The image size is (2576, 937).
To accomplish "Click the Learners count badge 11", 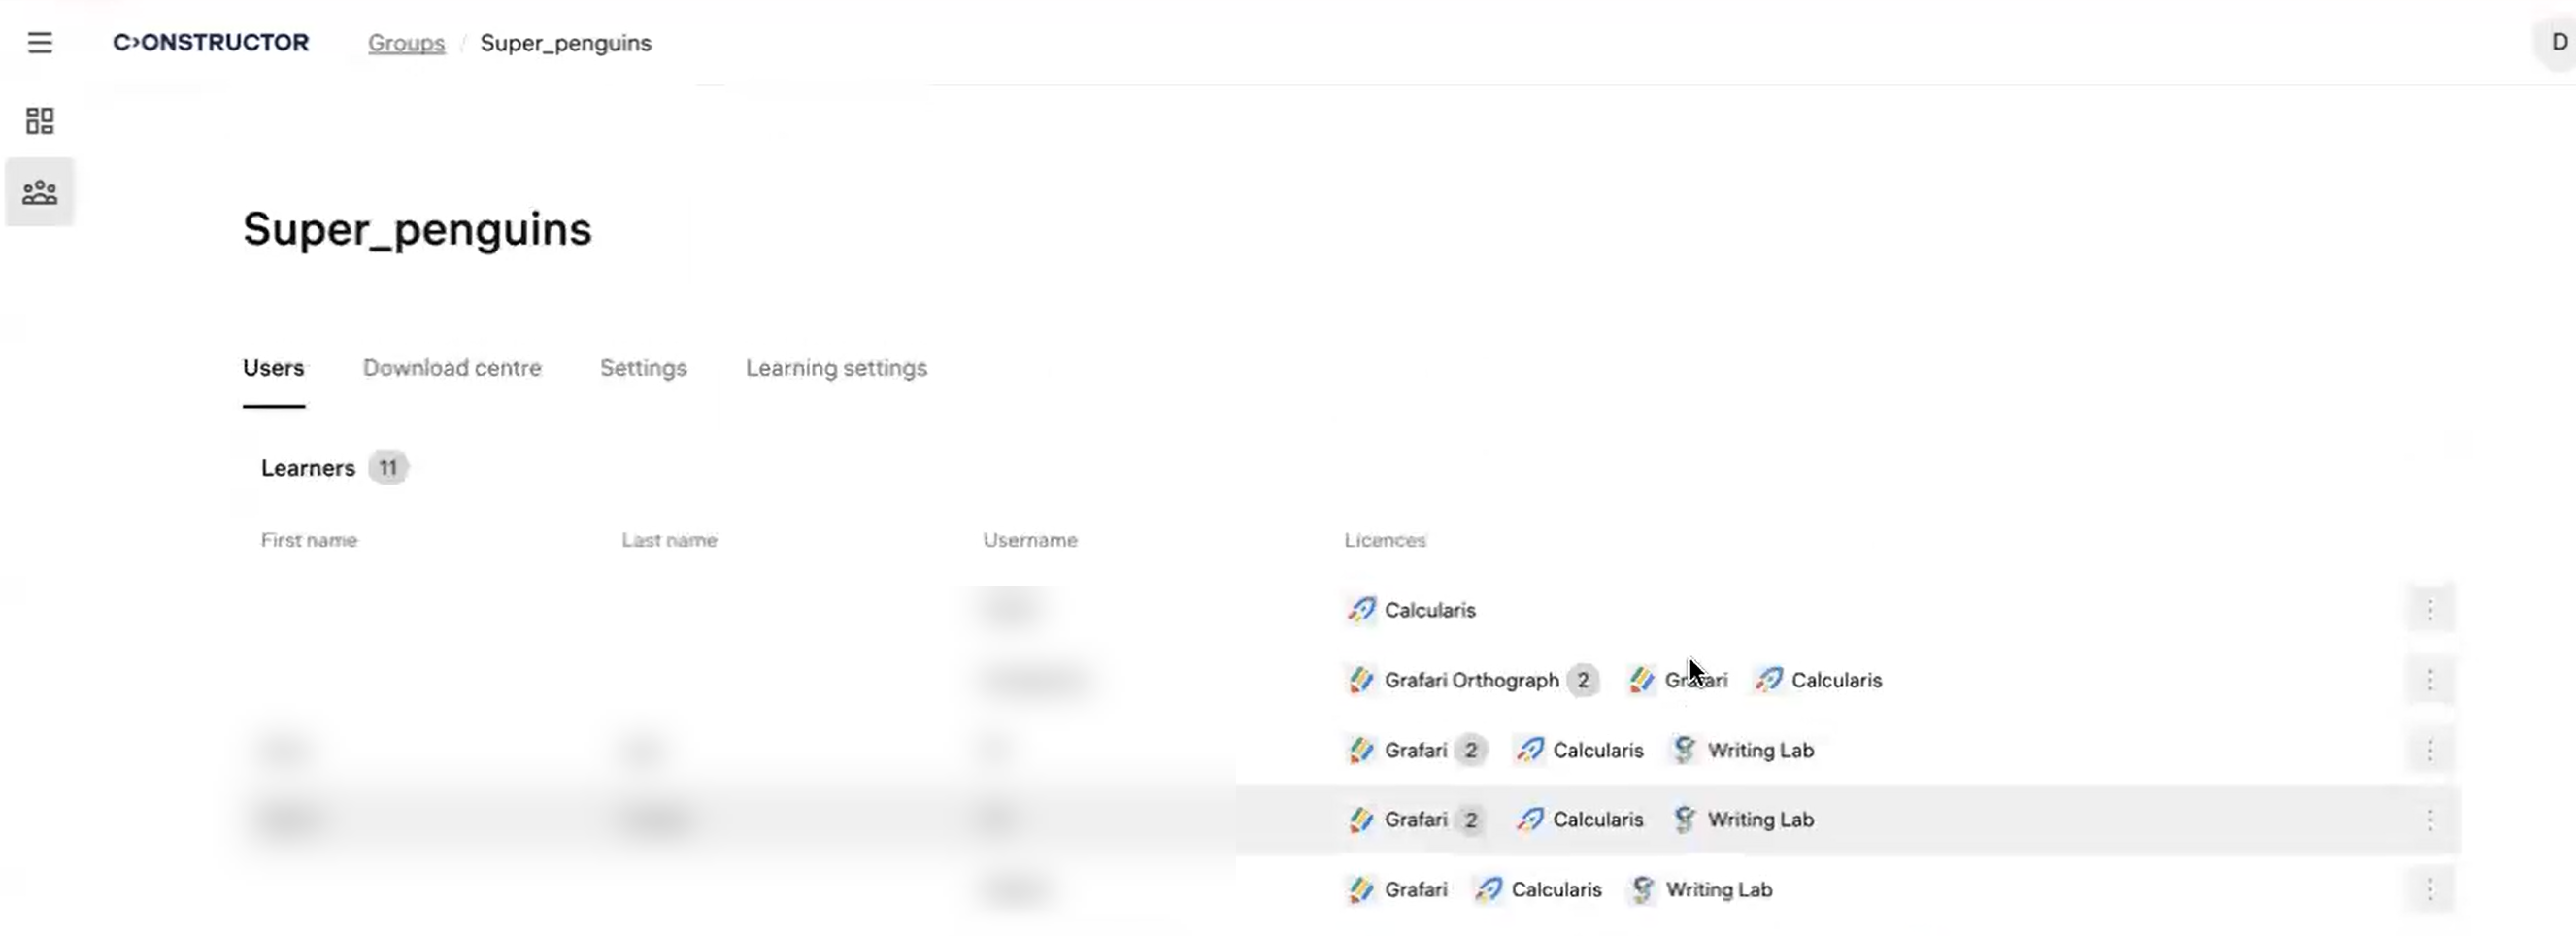I will point(388,468).
